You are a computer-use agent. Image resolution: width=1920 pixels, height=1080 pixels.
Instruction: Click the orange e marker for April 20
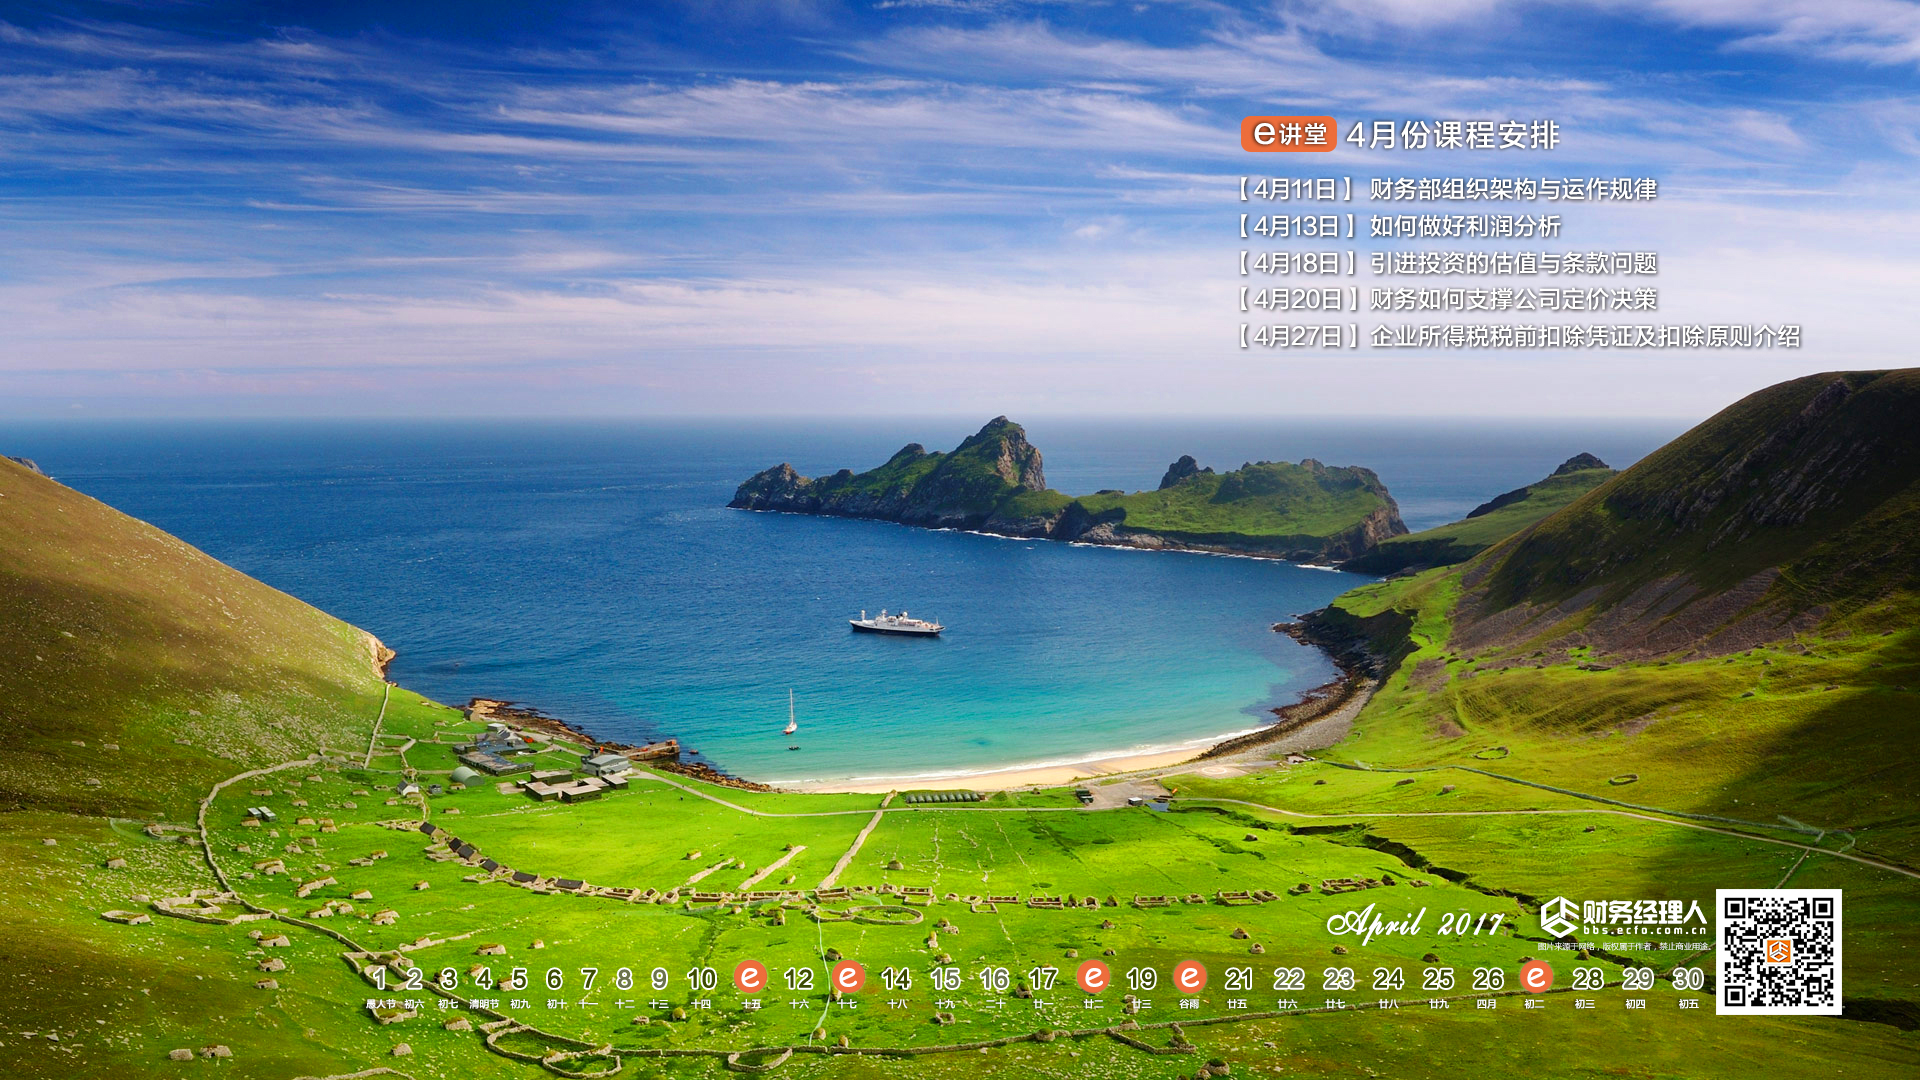tap(1190, 976)
